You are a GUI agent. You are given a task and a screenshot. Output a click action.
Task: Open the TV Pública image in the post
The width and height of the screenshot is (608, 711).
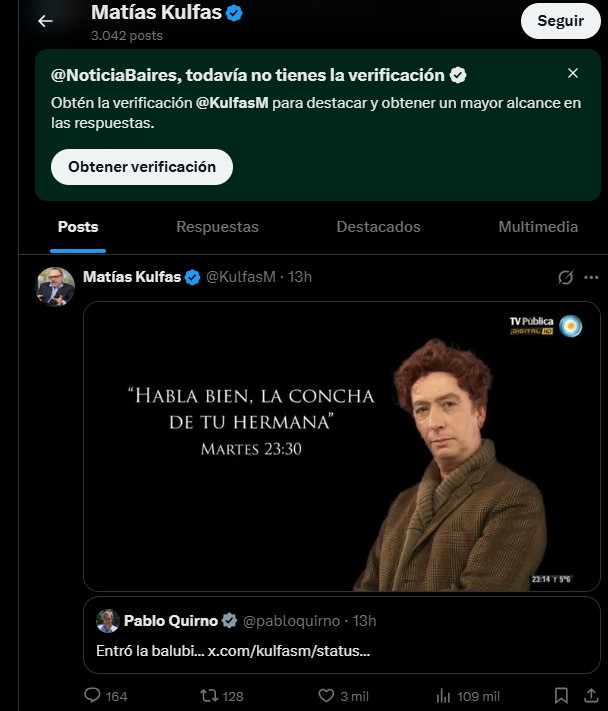click(x=341, y=446)
